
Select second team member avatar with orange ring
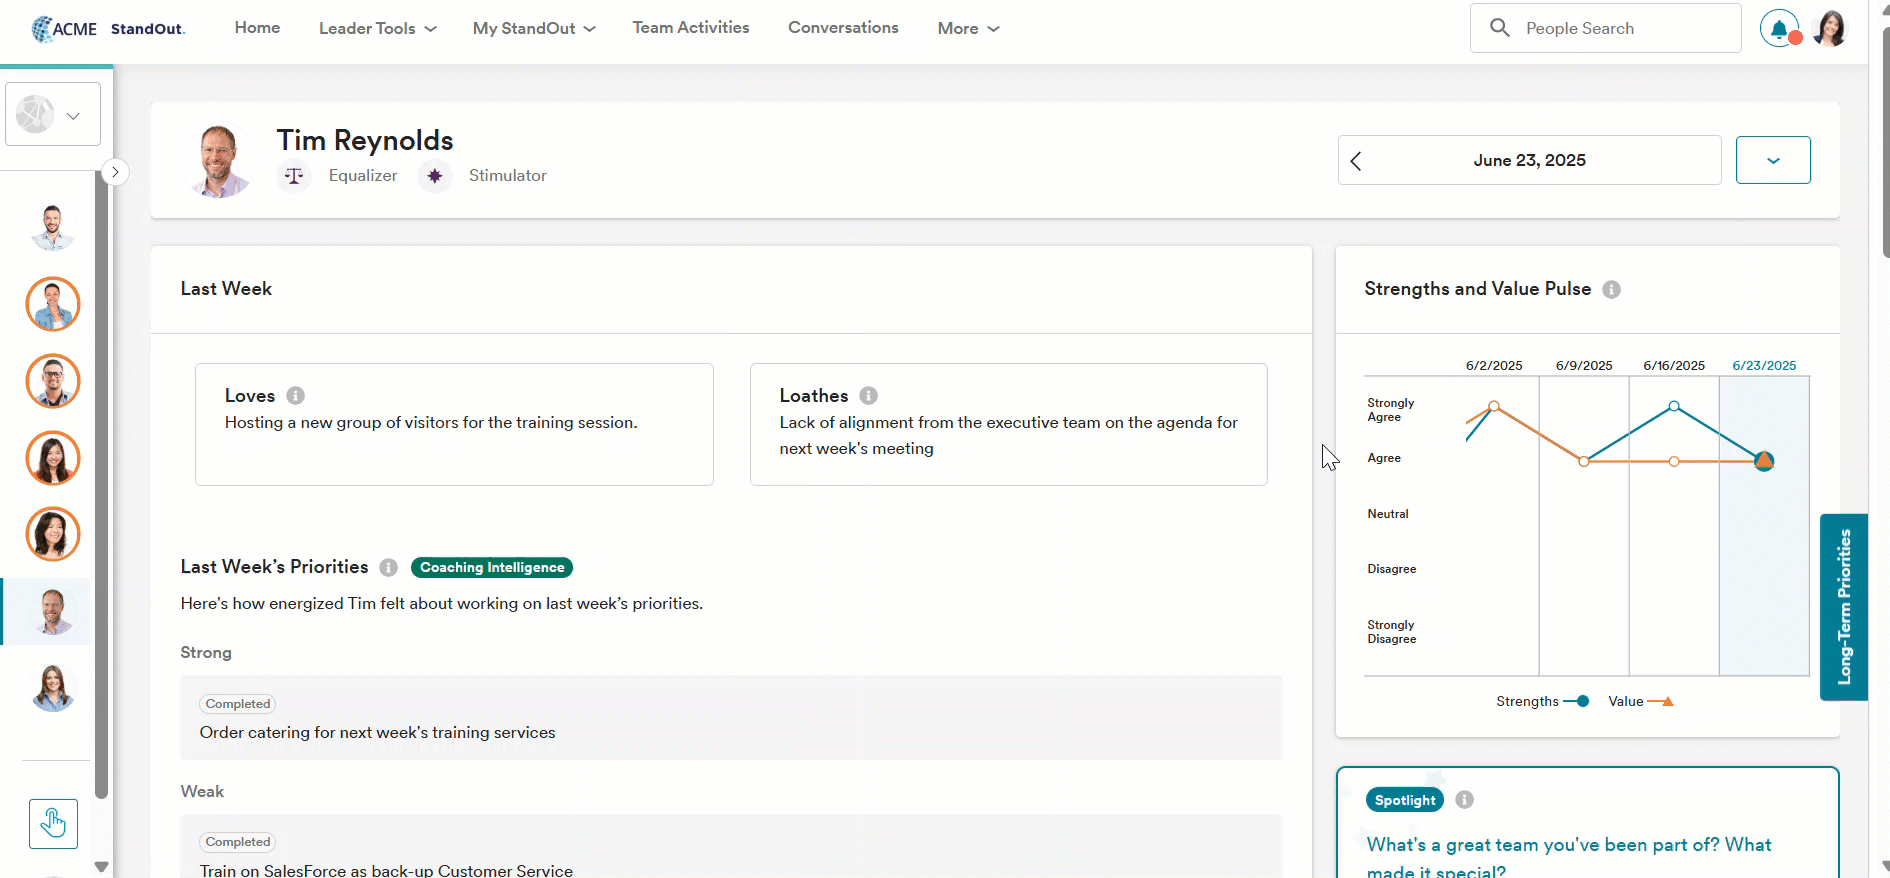coord(53,304)
